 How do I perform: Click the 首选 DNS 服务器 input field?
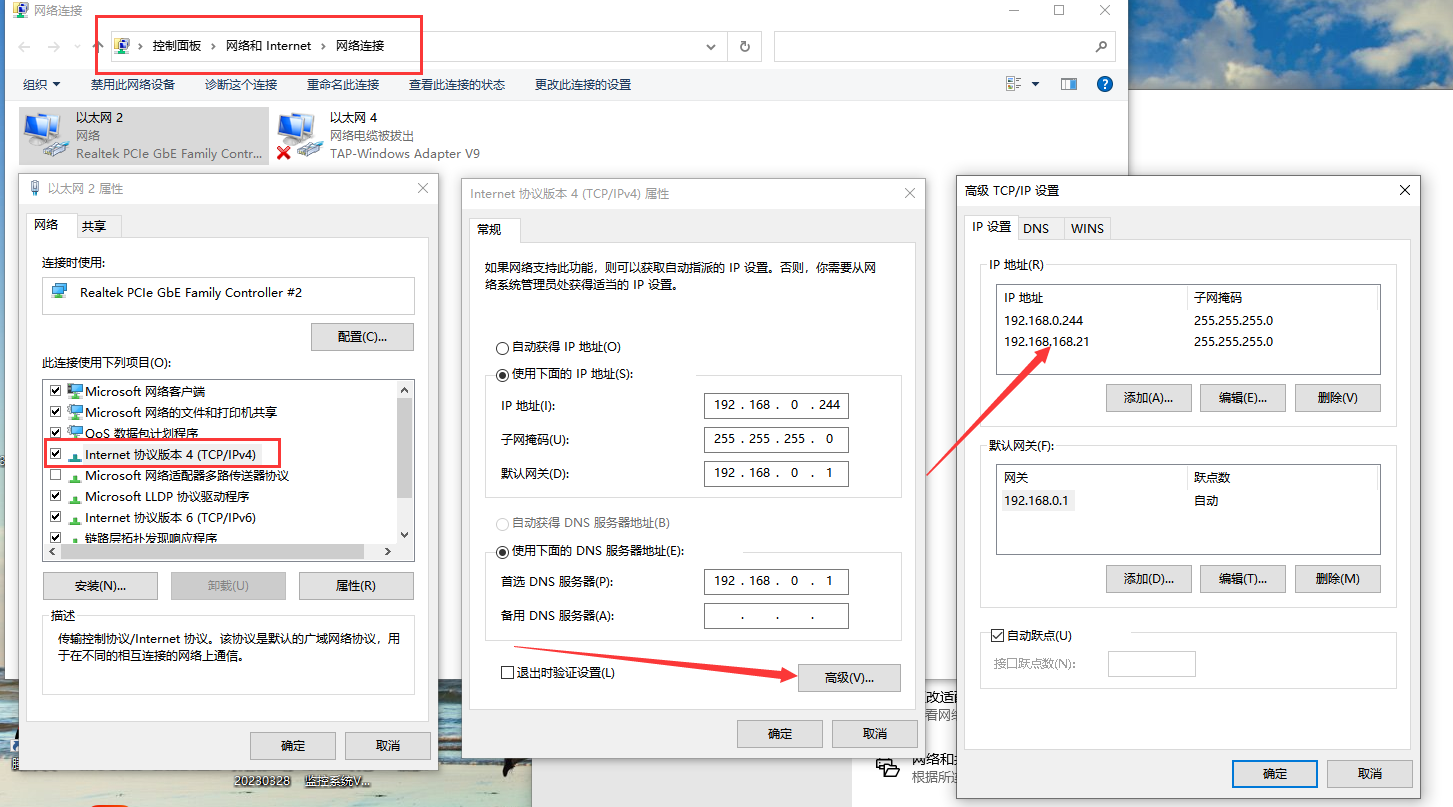point(776,581)
